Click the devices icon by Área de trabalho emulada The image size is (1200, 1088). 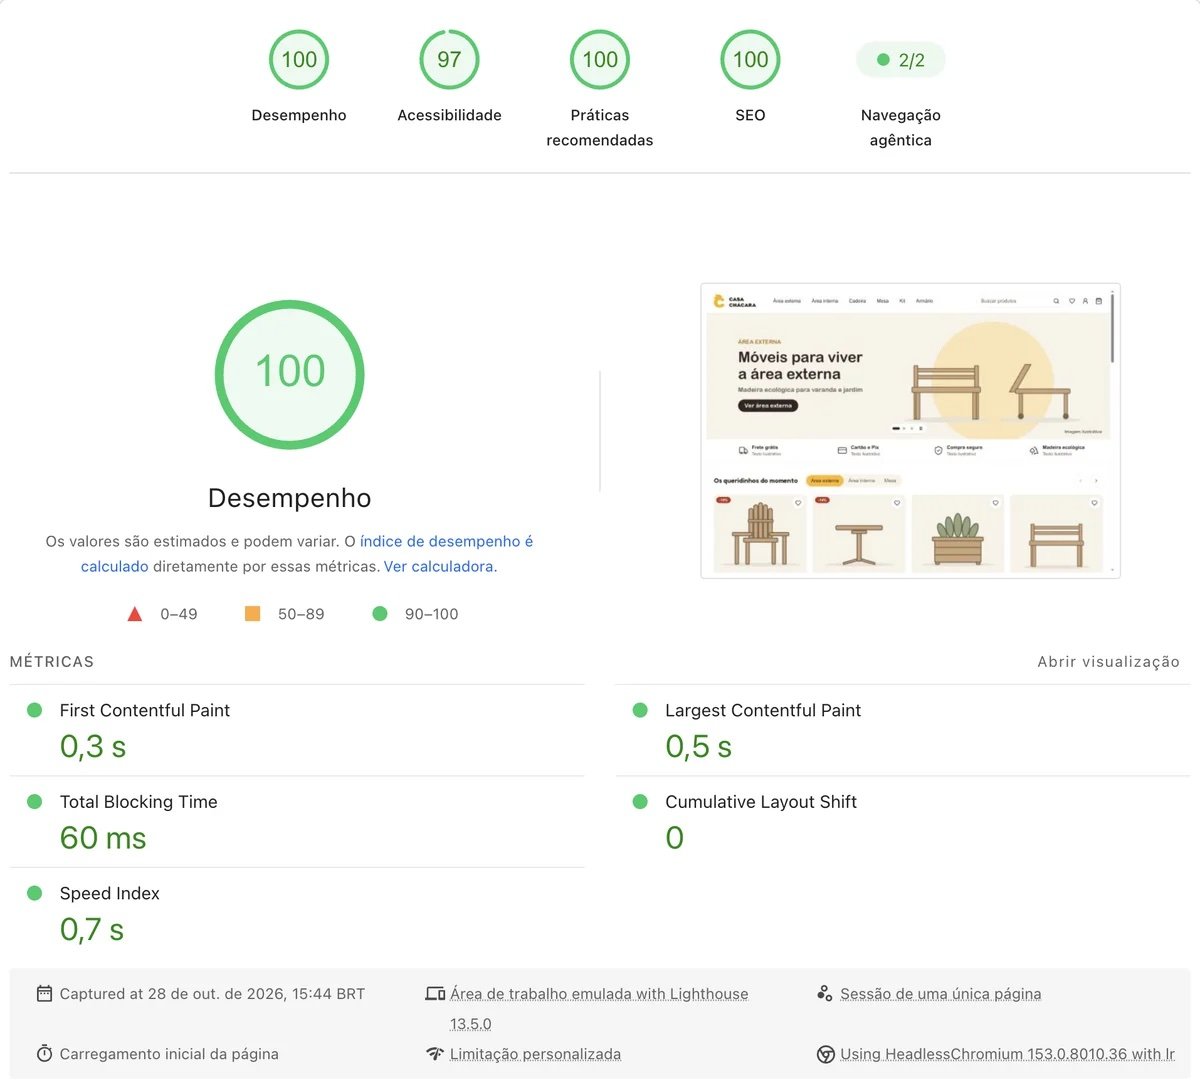coord(435,994)
